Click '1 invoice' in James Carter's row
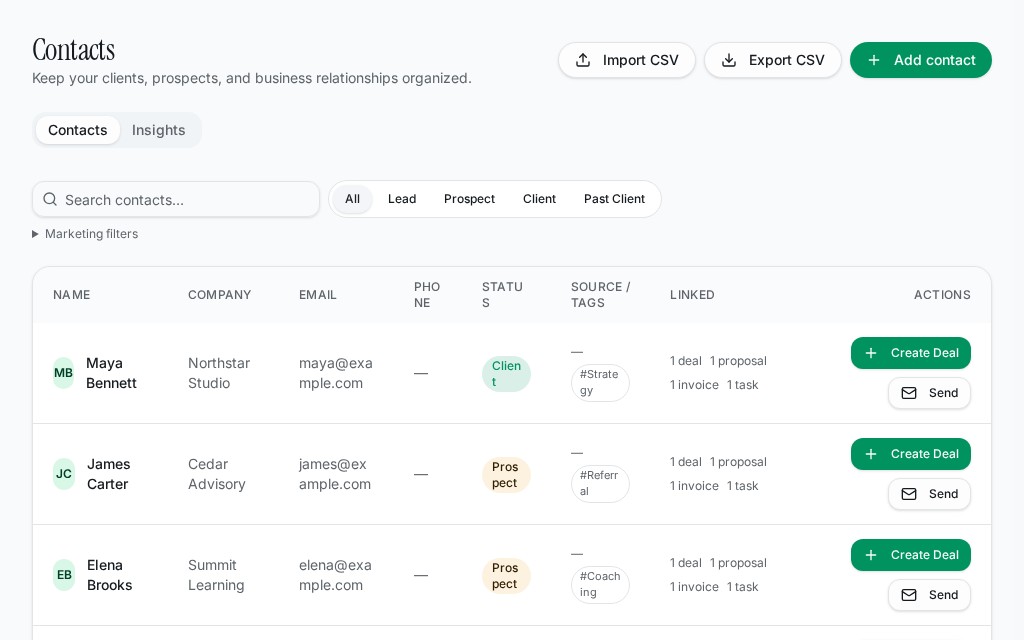The width and height of the screenshot is (1024, 640). pos(694,486)
